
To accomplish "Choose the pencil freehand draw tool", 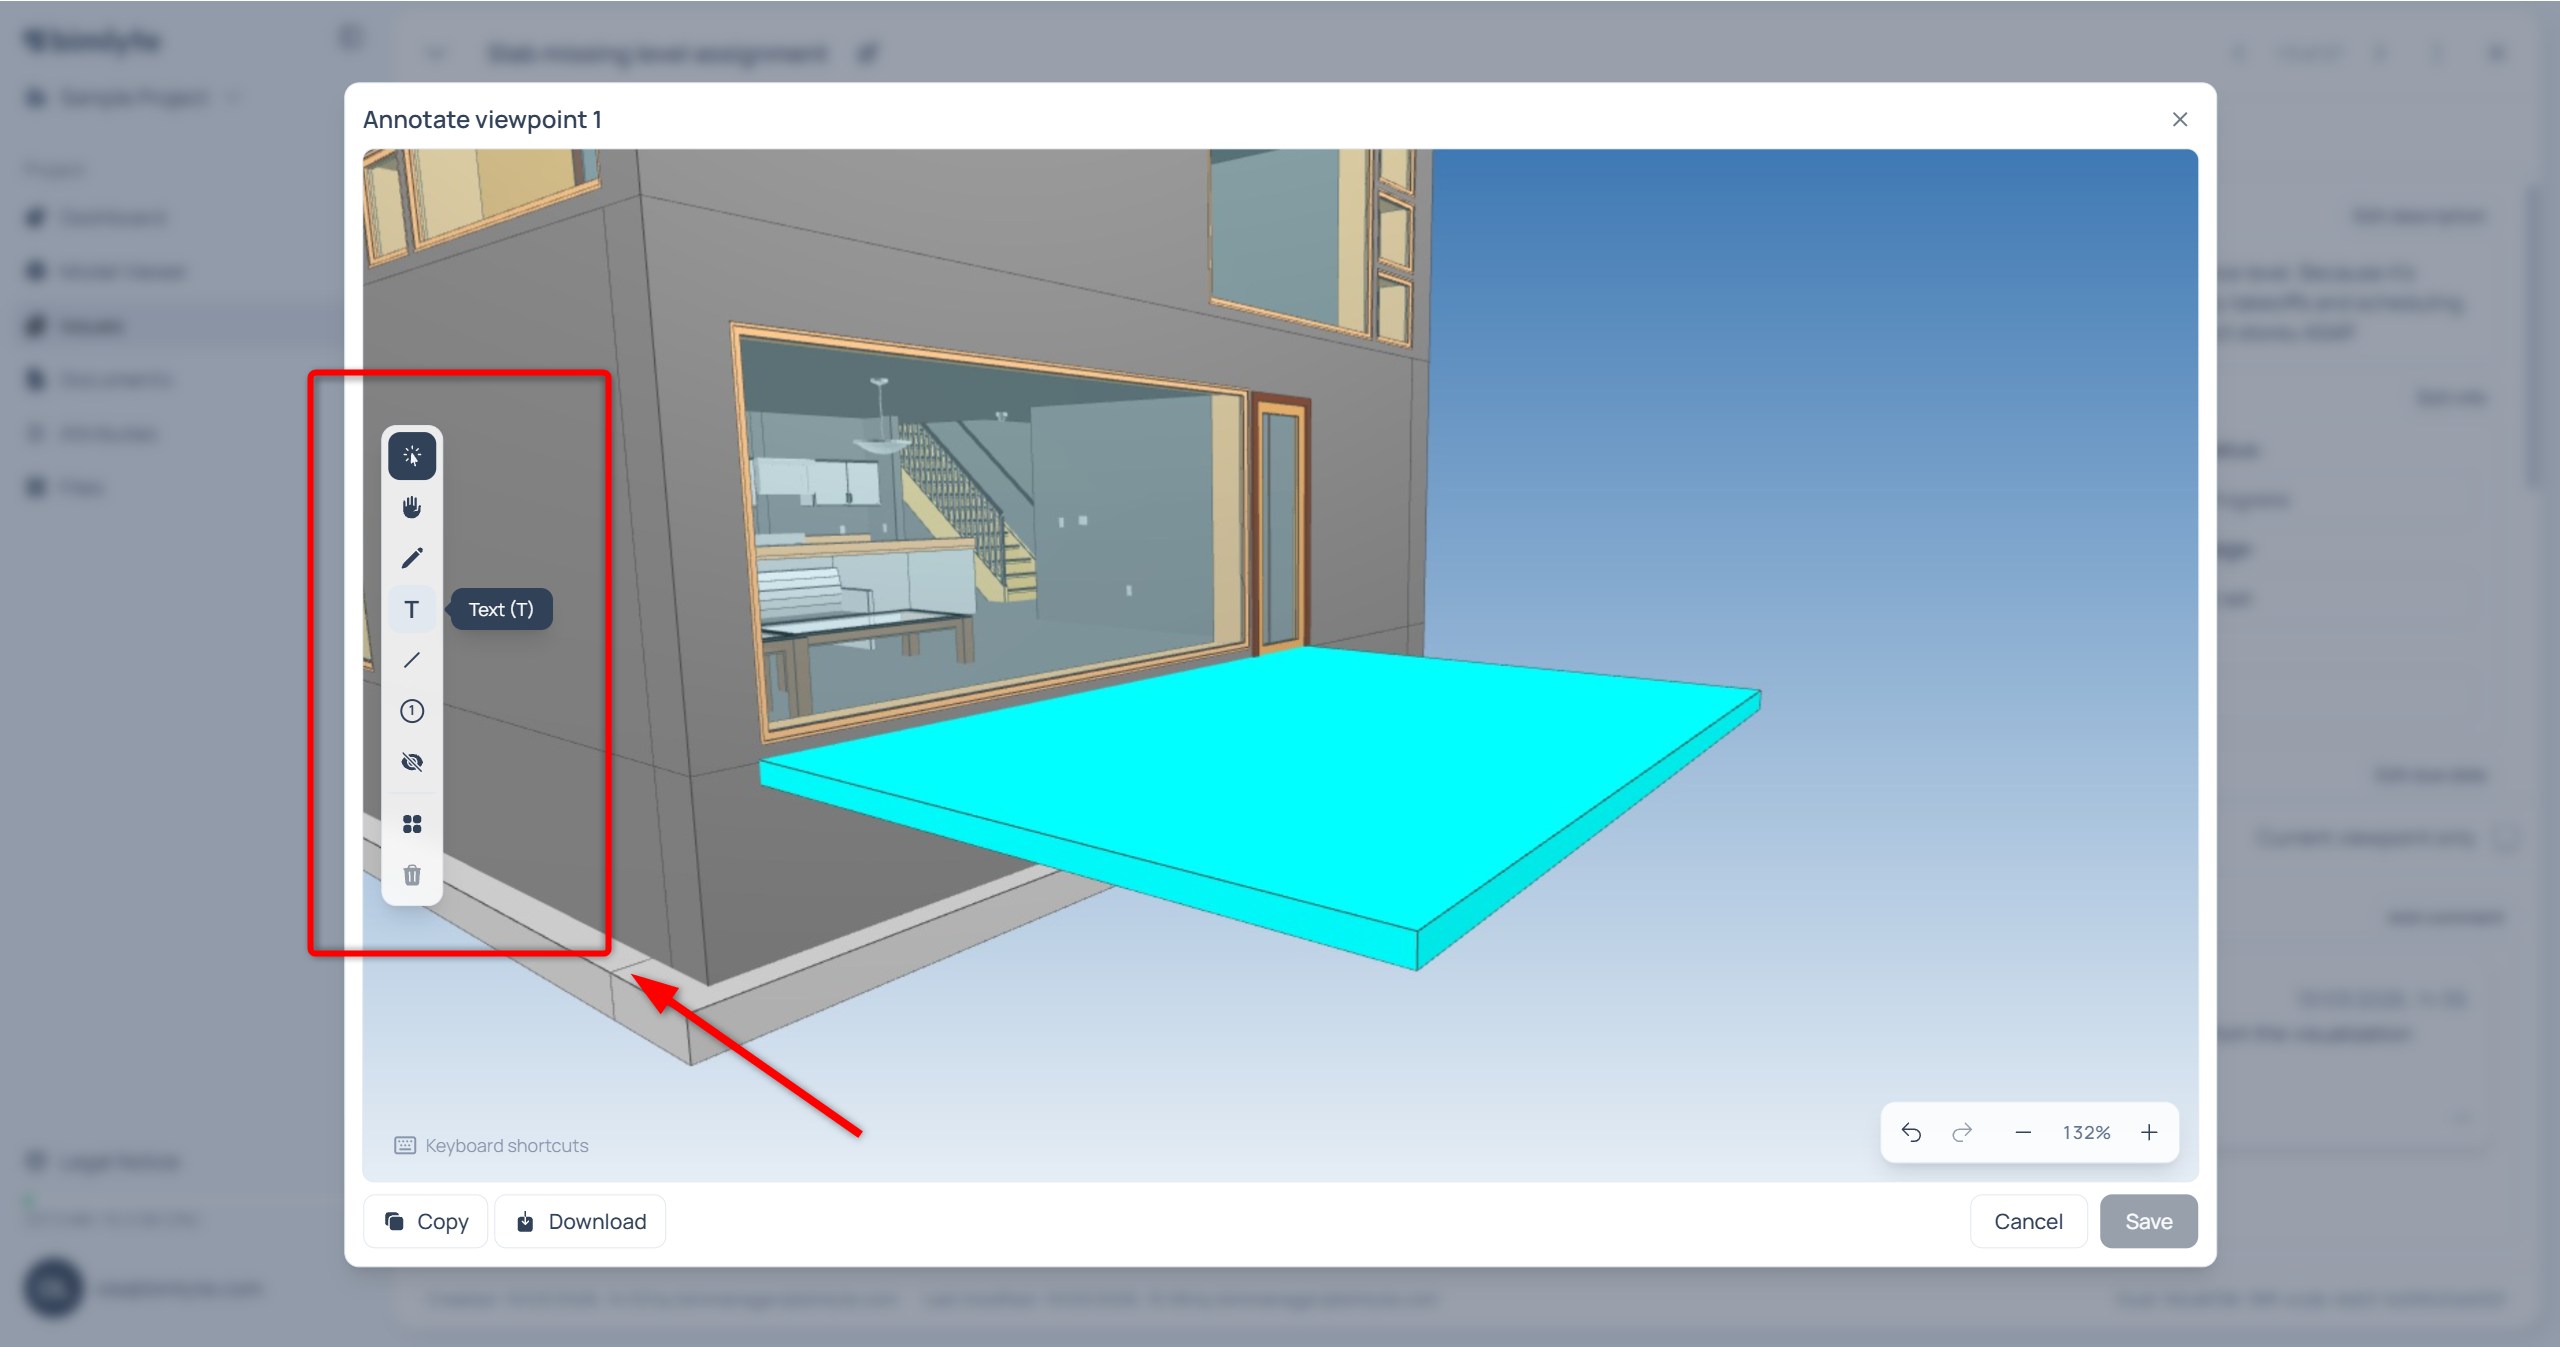I will coord(412,558).
